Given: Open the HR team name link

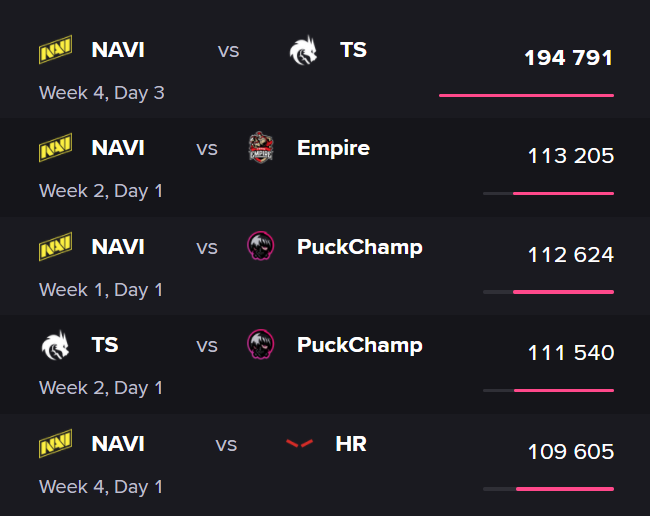Looking at the screenshot, I should tap(351, 444).
